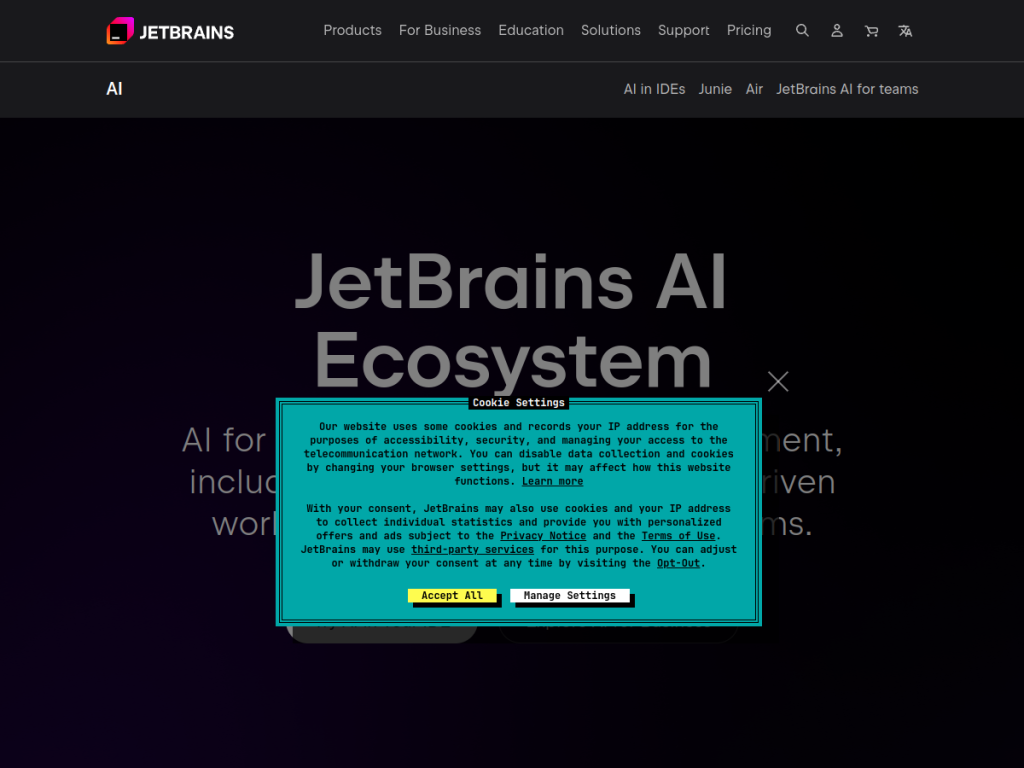Go to the Pricing page

pyautogui.click(x=748, y=31)
